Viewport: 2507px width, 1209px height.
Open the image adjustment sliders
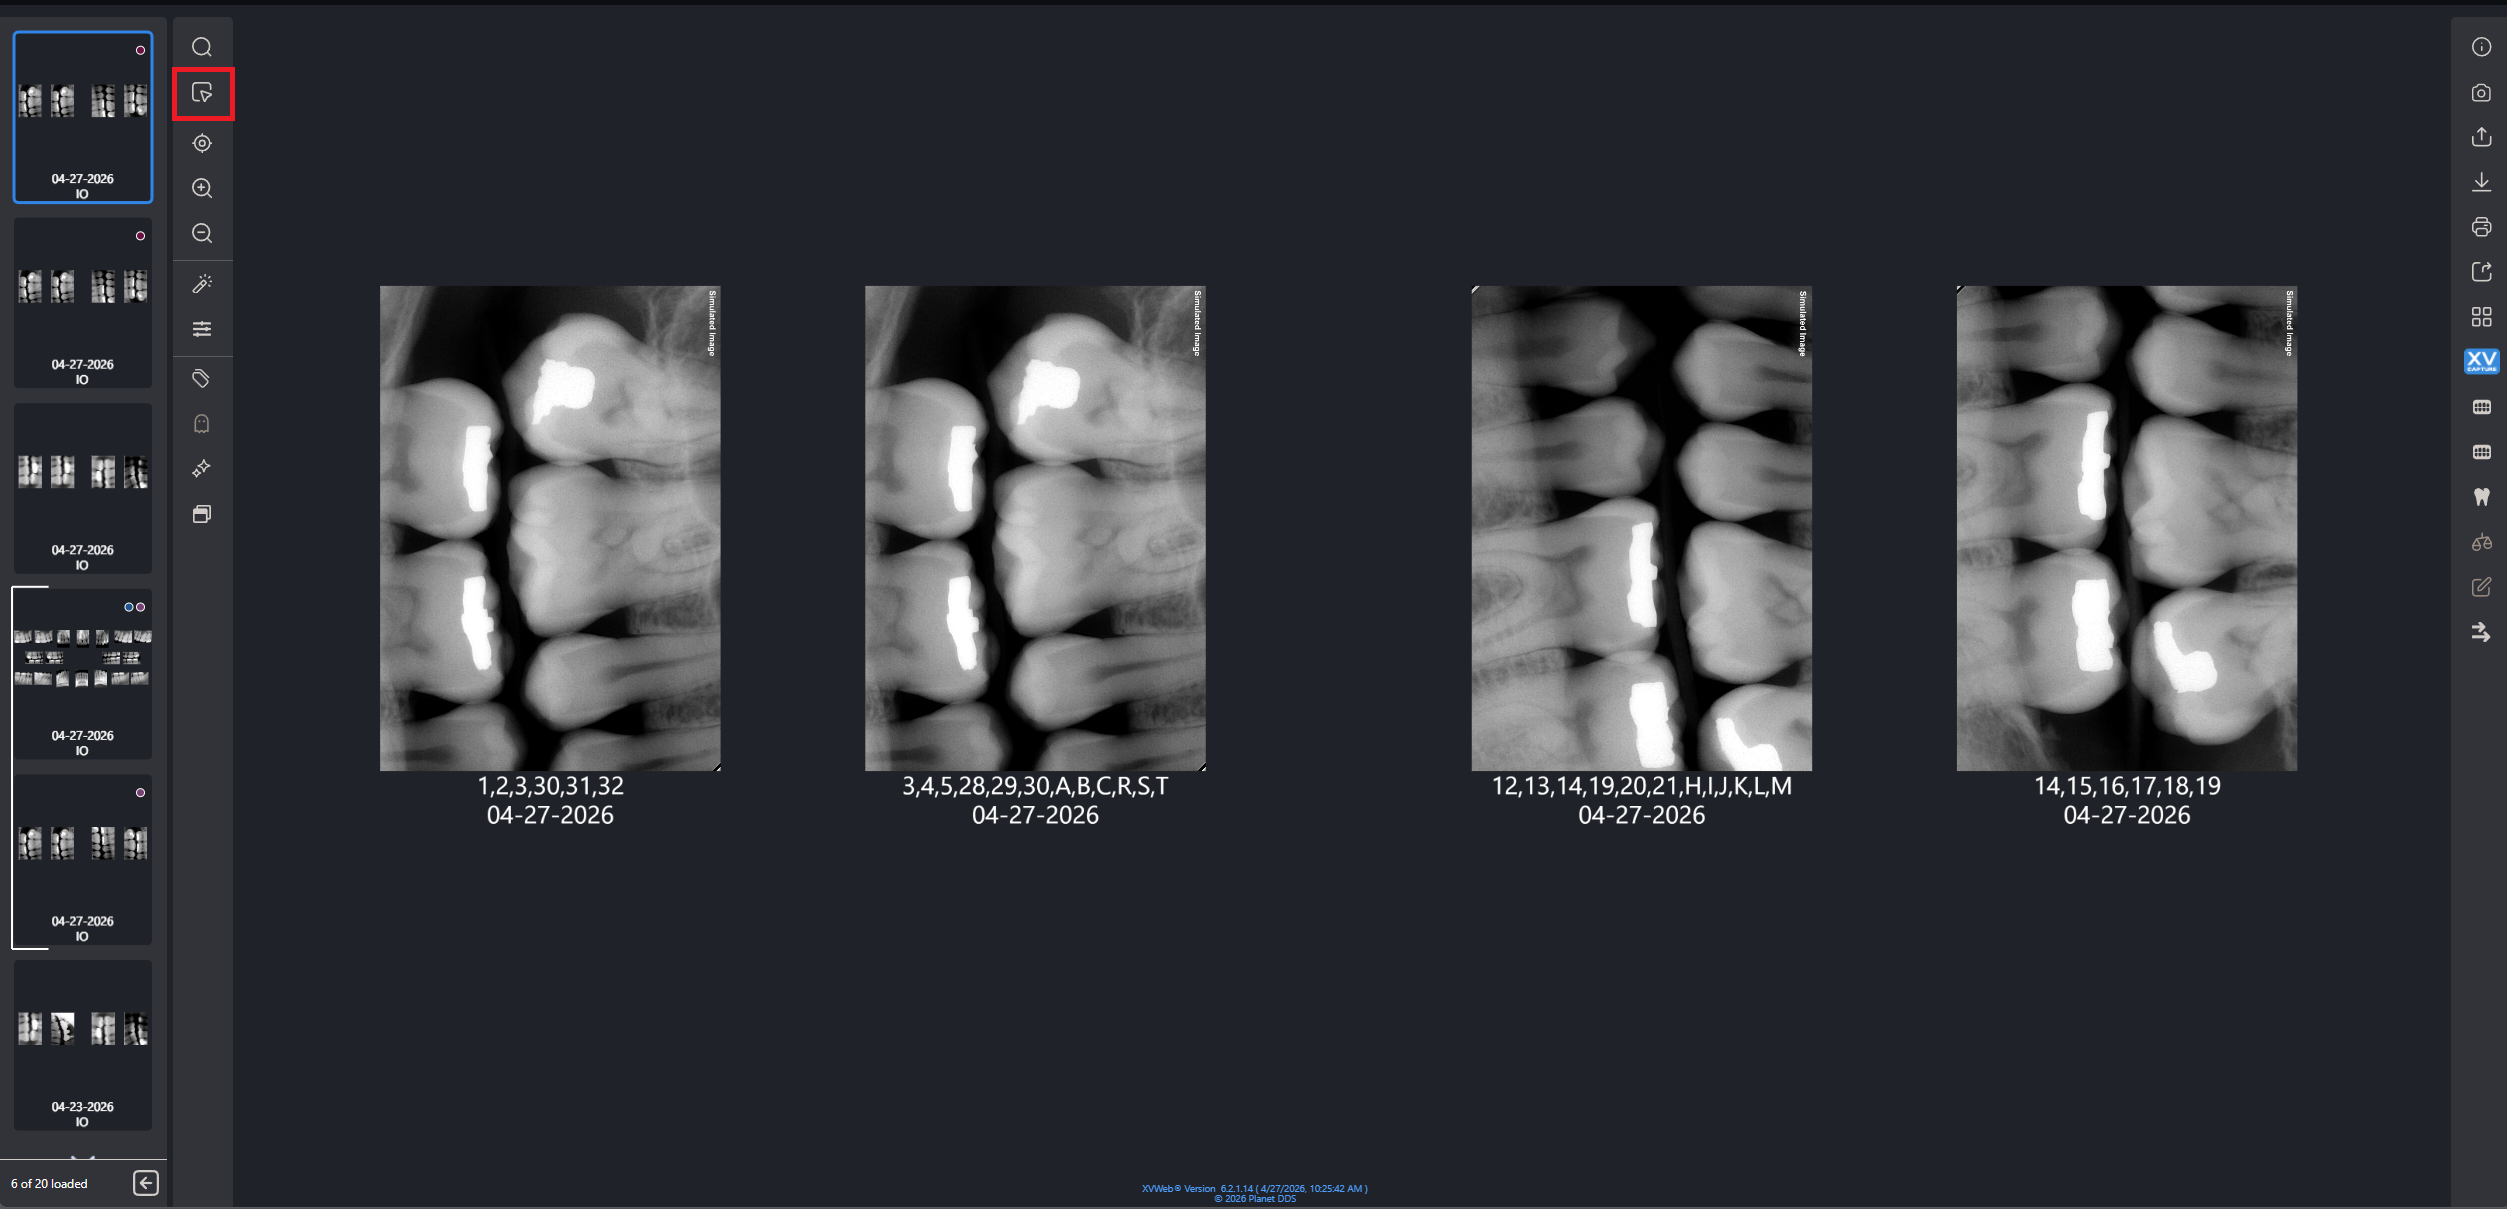coord(202,329)
